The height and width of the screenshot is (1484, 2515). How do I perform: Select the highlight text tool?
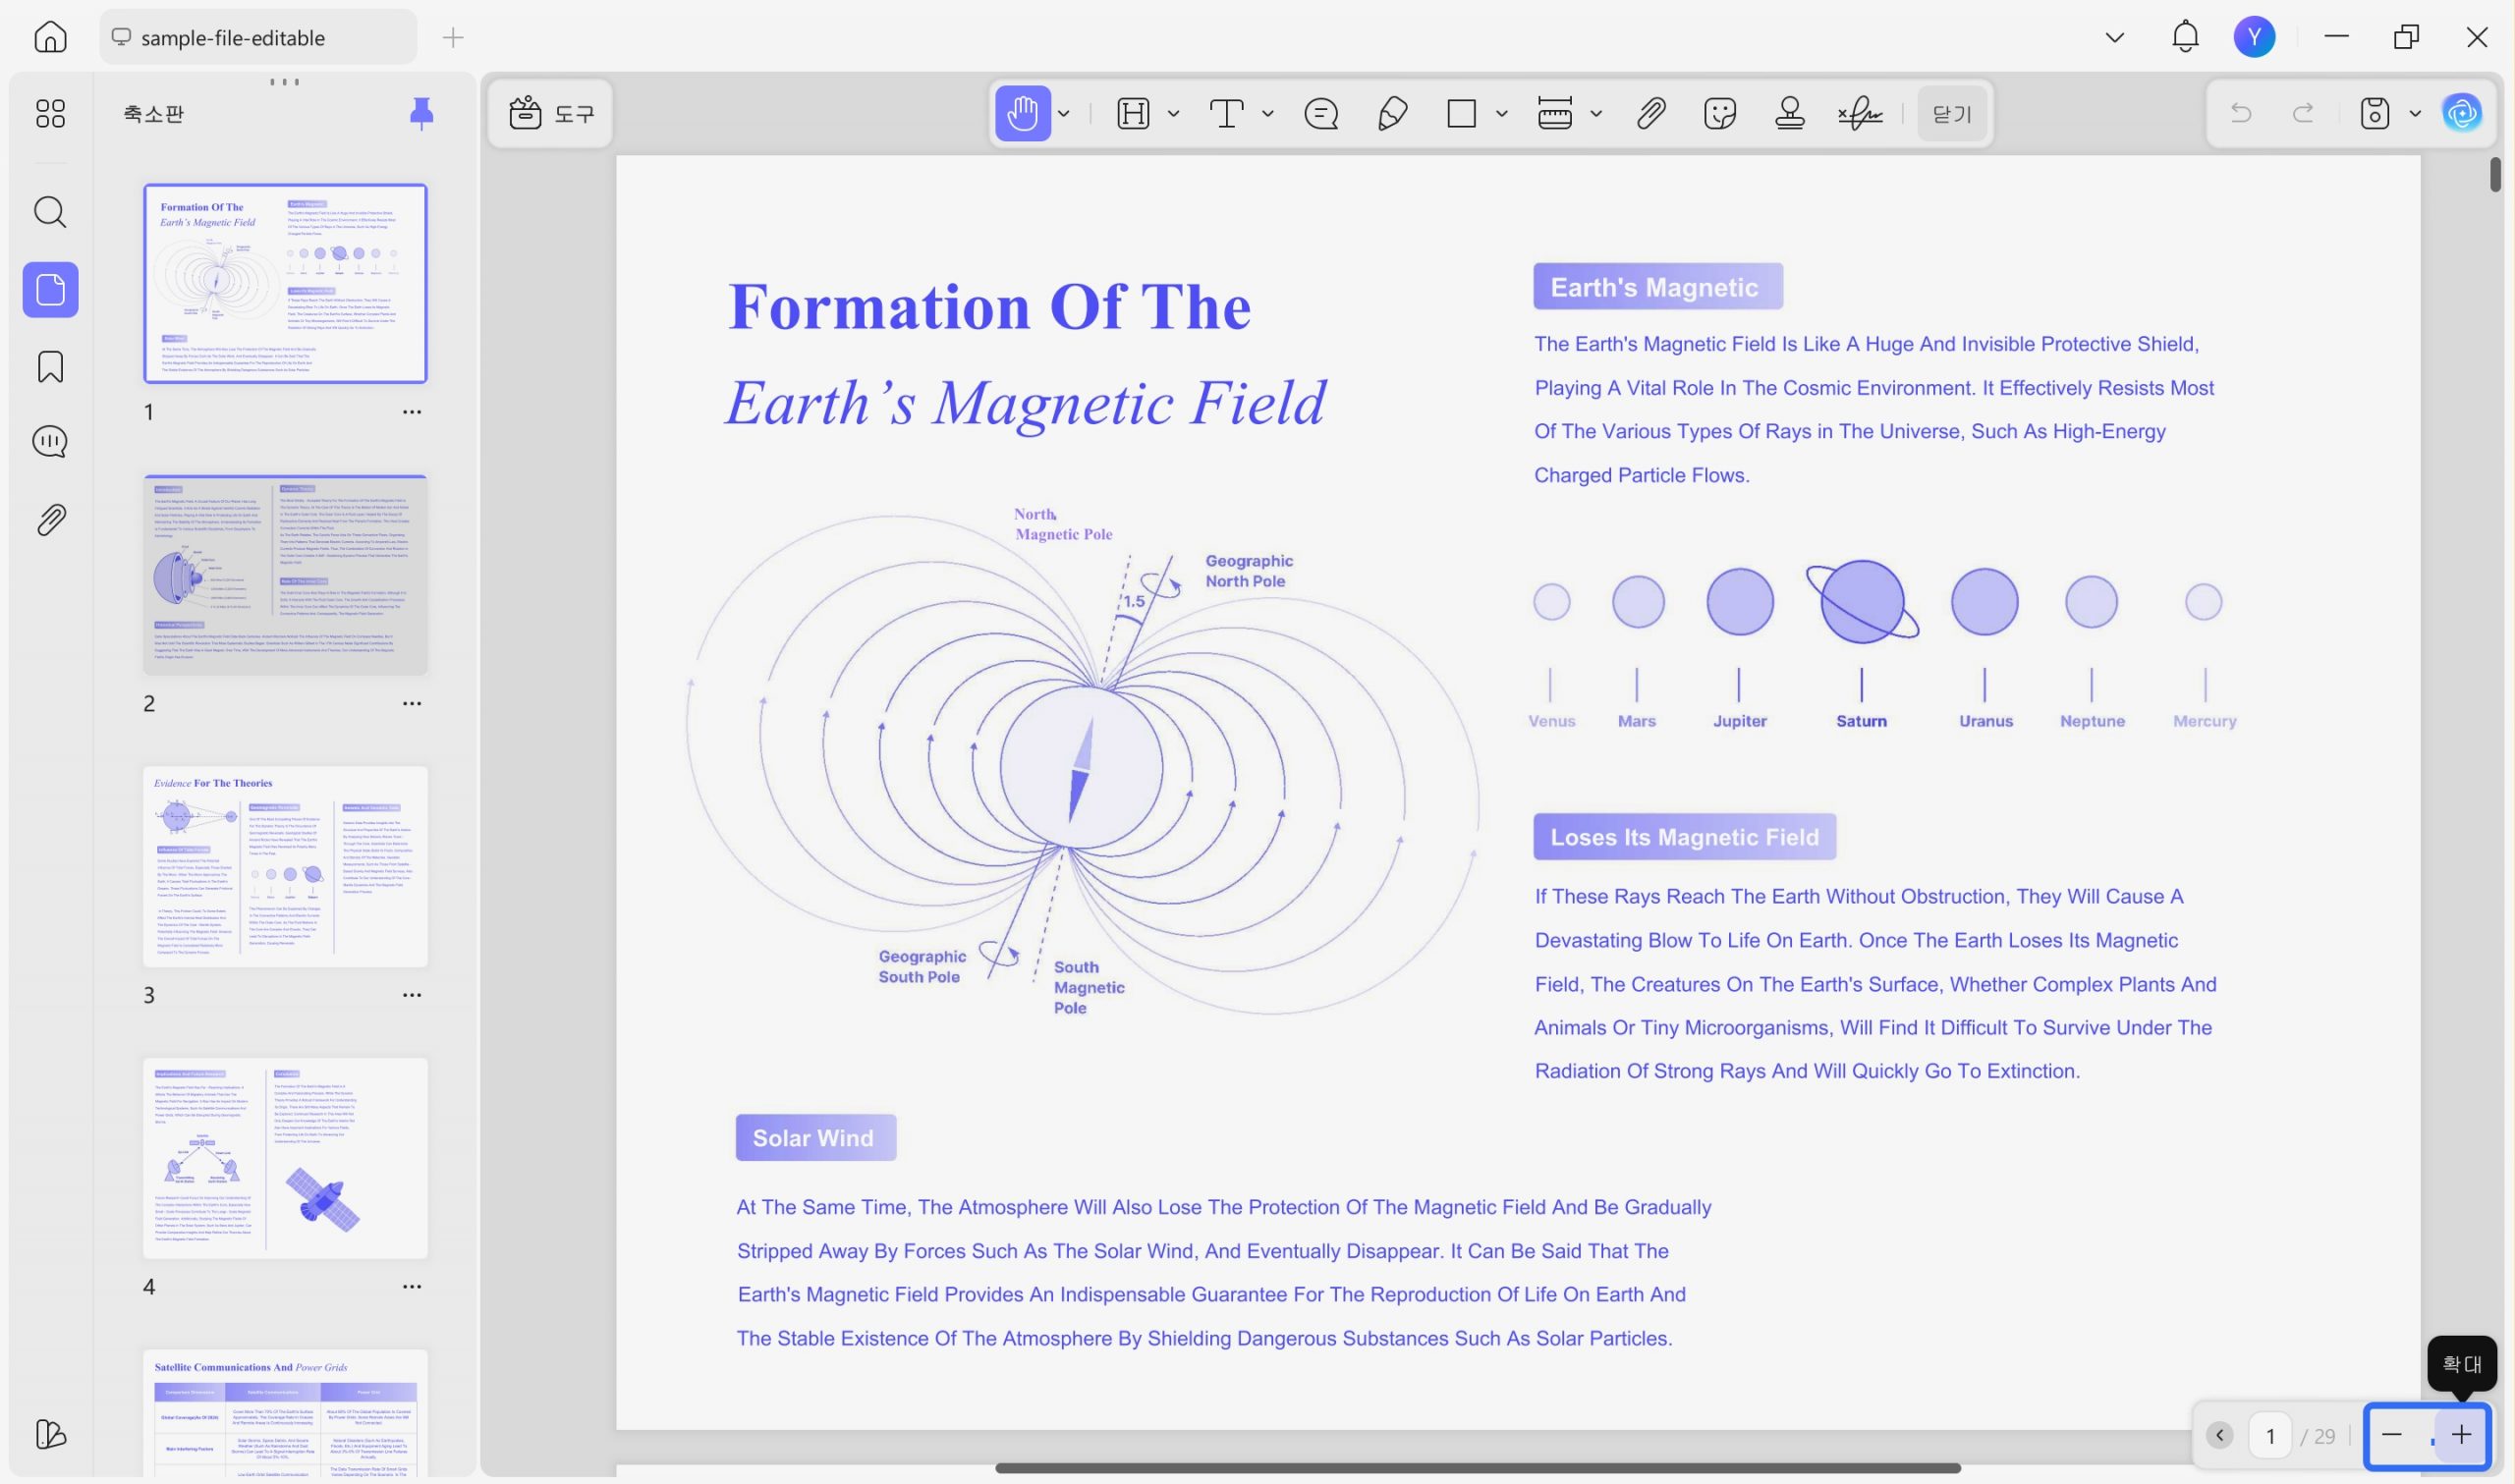pos(1133,113)
